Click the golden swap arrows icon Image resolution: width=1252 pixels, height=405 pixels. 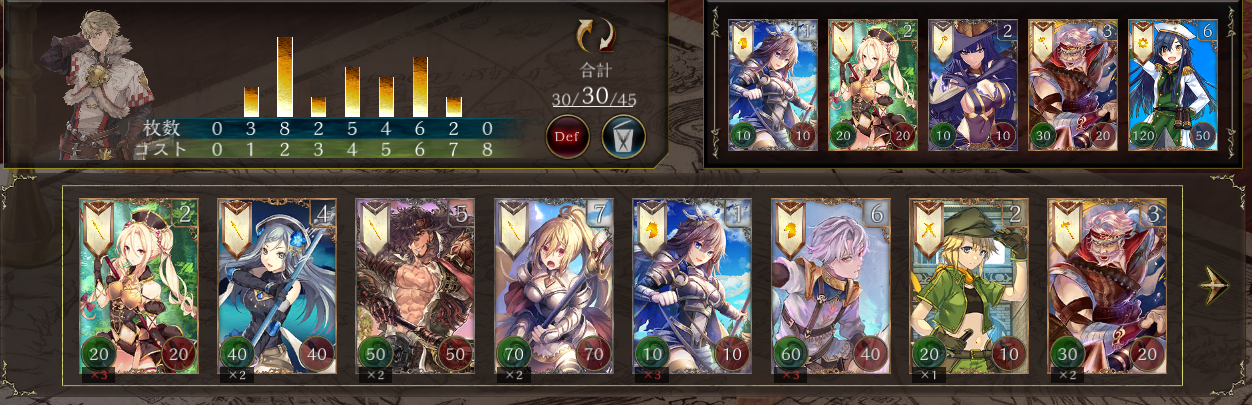pyautogui.click(x=595, y=36)
